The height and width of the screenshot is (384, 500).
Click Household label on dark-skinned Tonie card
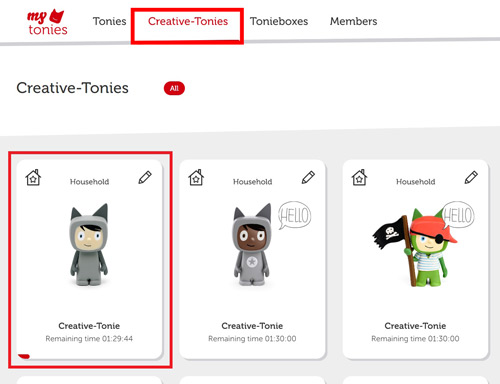pyautogui.click(x=252, y=182)
